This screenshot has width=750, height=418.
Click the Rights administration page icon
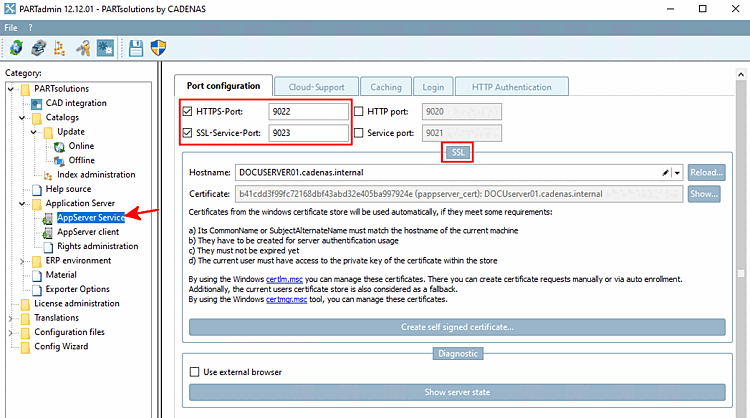pyautogui.click(x=48, y=247)
